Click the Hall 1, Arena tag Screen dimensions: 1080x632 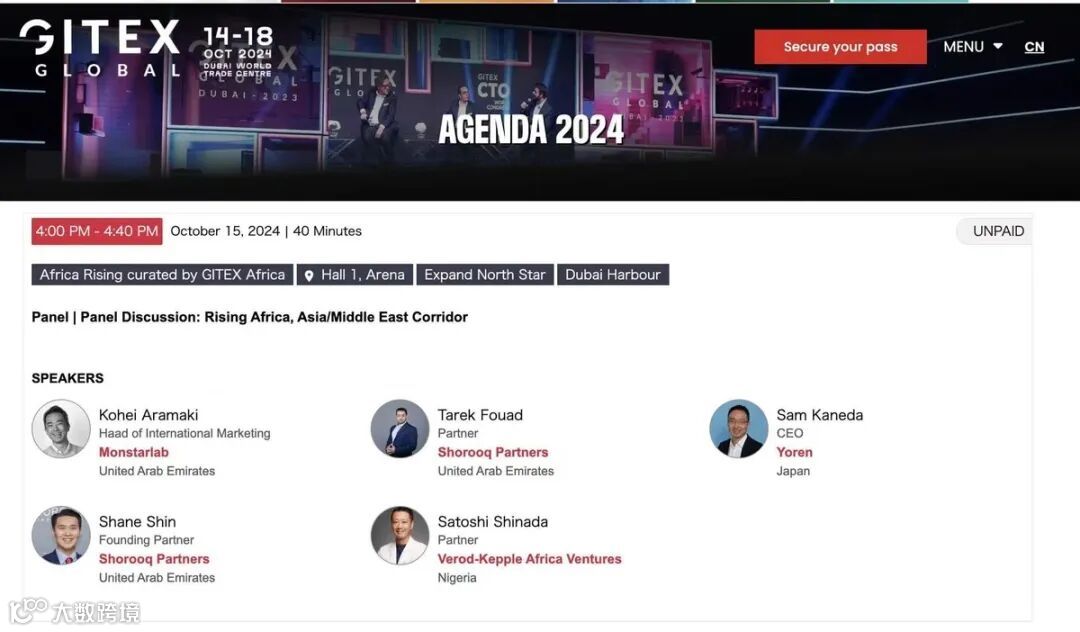(355, 275)
